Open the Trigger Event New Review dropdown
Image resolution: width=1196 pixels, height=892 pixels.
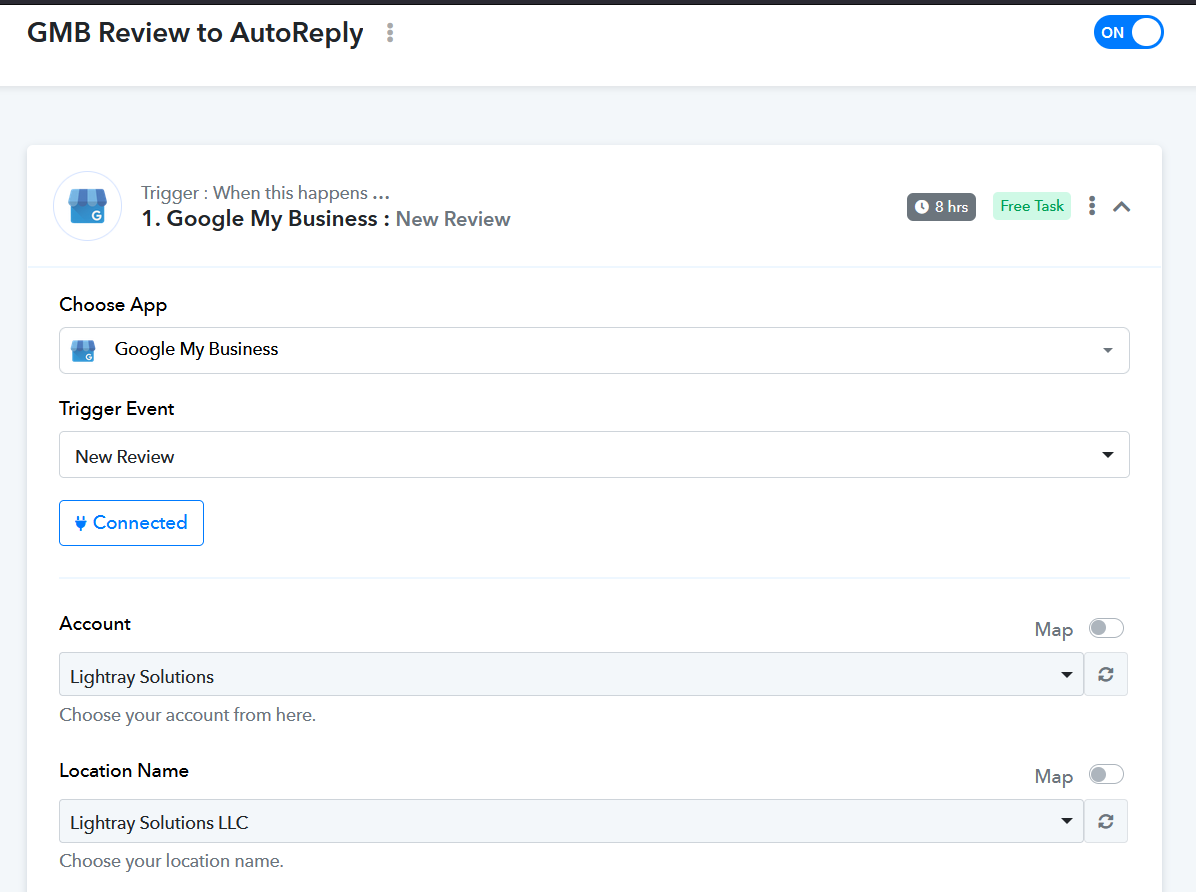(x=594, y=455)
